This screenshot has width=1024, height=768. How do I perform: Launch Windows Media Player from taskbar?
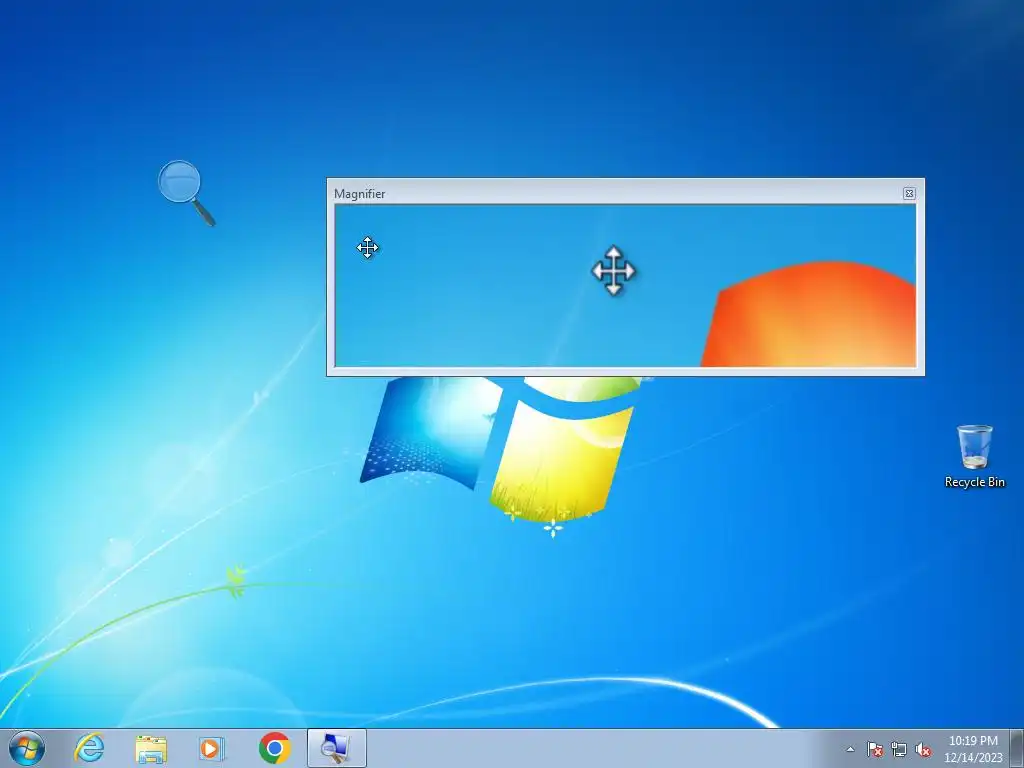coord(212,748)
